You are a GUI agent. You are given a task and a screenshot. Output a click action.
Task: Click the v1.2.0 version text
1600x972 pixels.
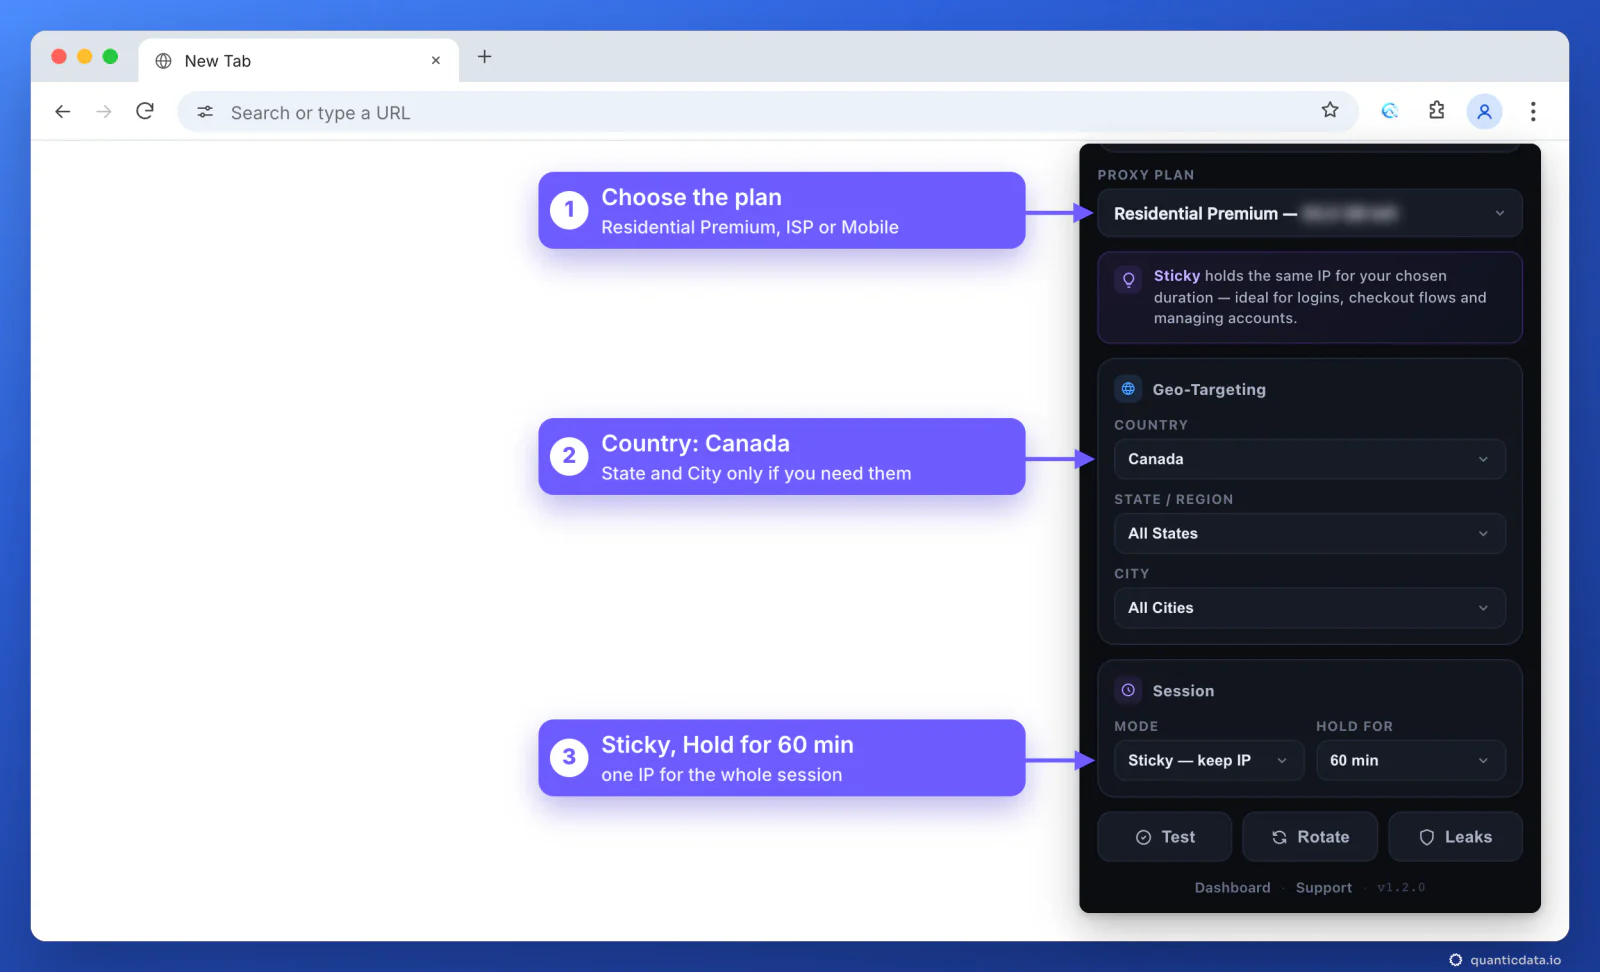click(1401, 888)
